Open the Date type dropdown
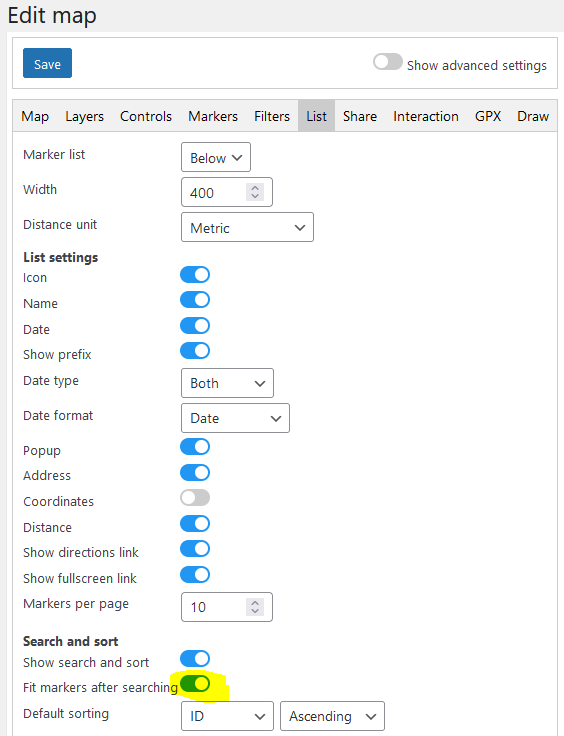564x736 pixels. [x=227, y=383]
